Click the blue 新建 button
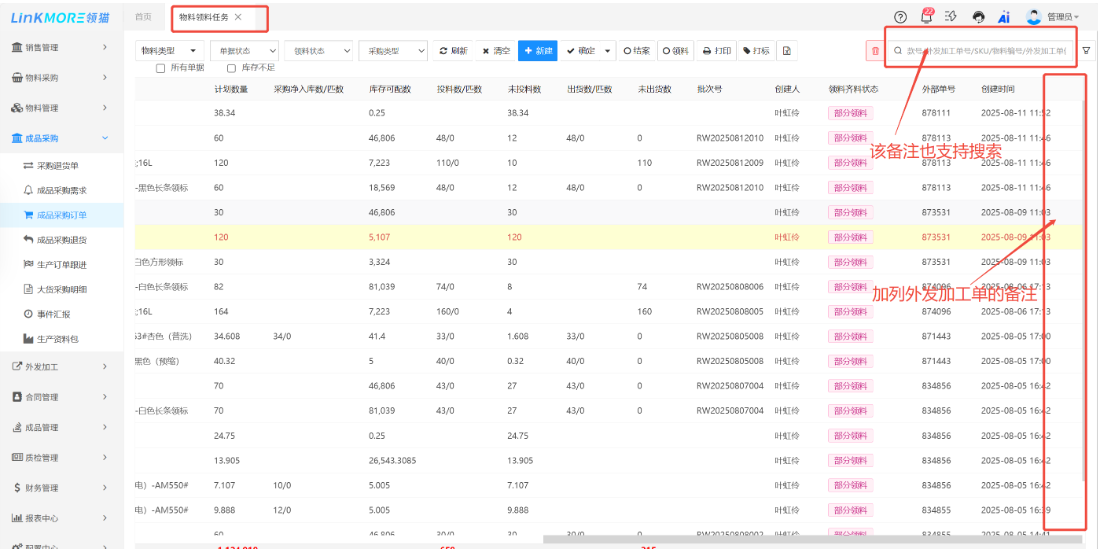The image size is (1098, 549). pos(538,51)
